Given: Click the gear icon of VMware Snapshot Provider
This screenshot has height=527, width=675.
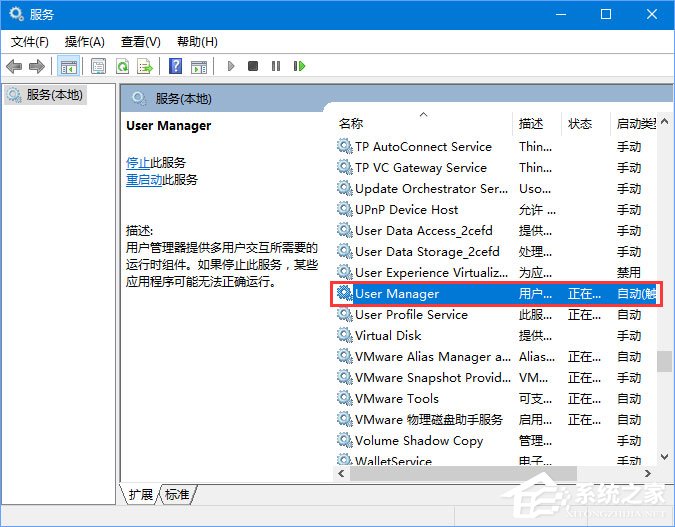Looking at the screenshot, I should 344,377.
